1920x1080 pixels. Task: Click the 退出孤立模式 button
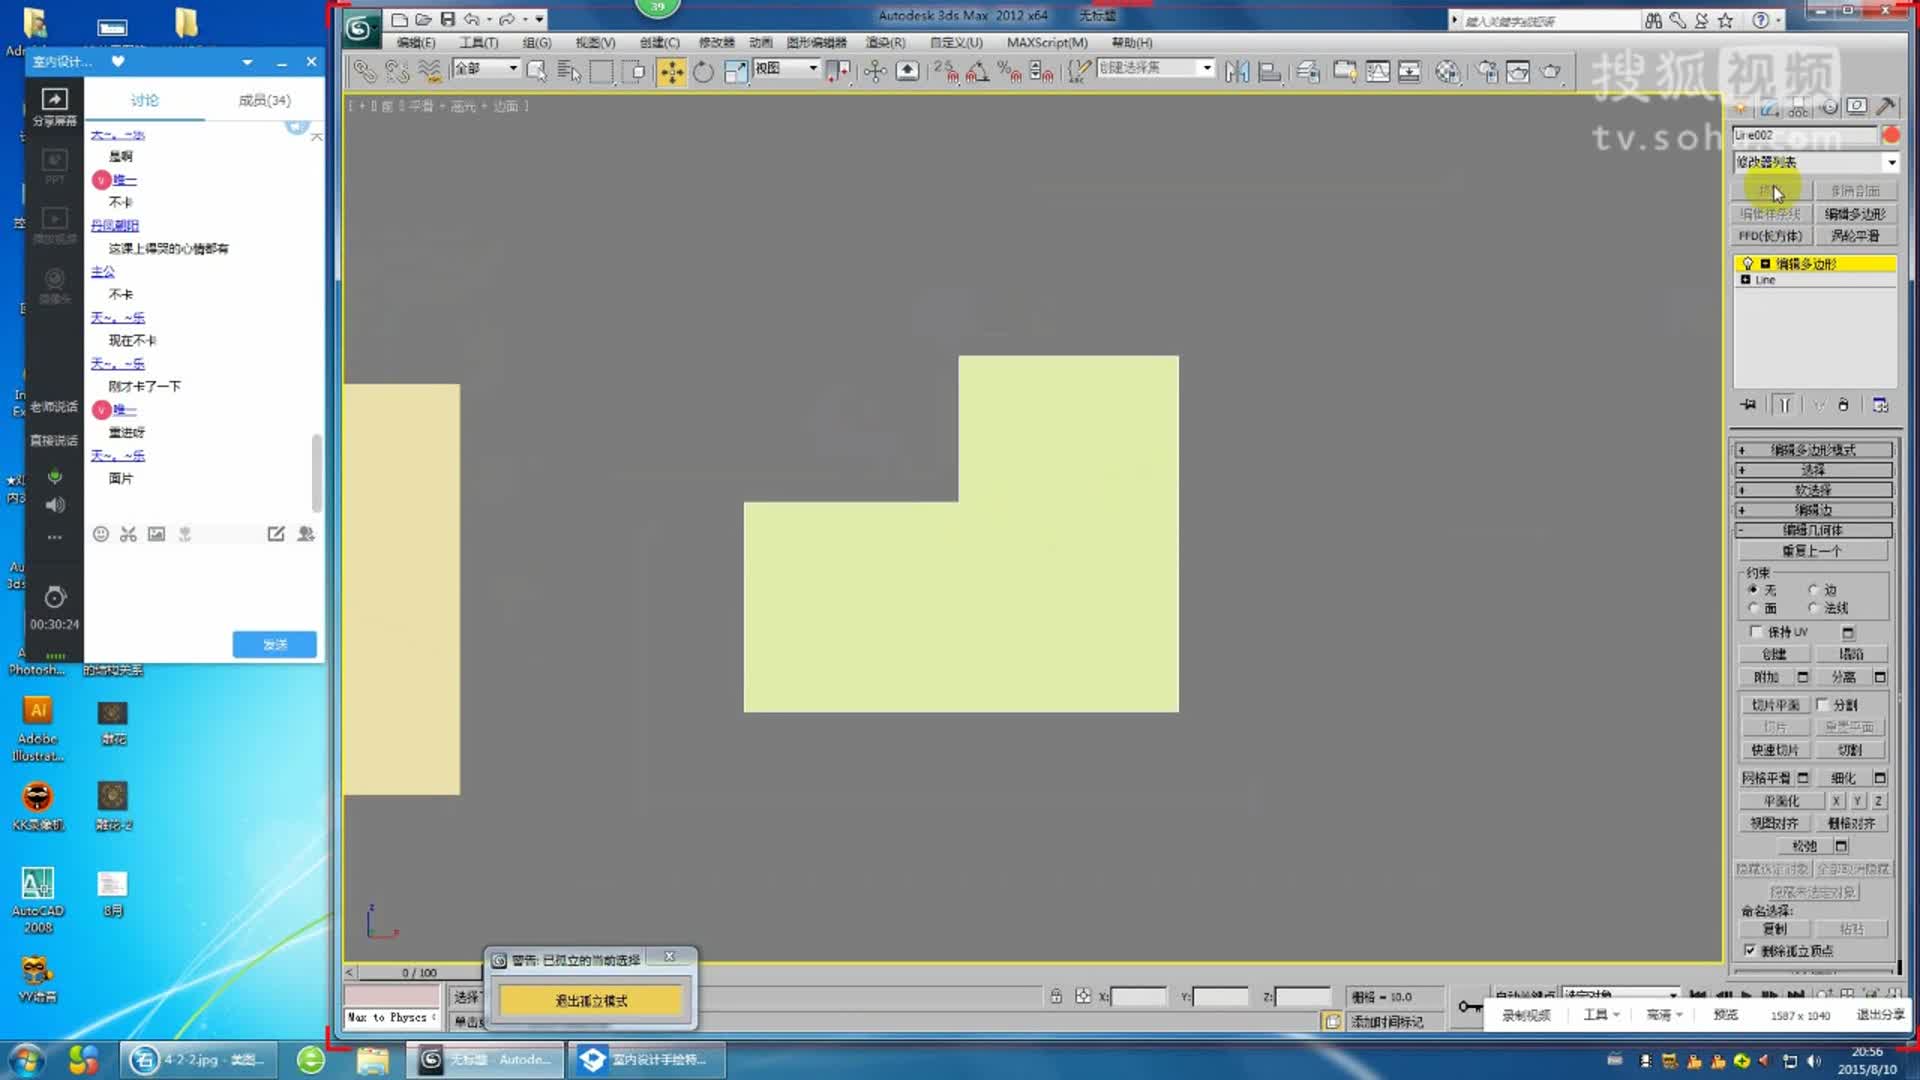click(x=591, y=1000)
